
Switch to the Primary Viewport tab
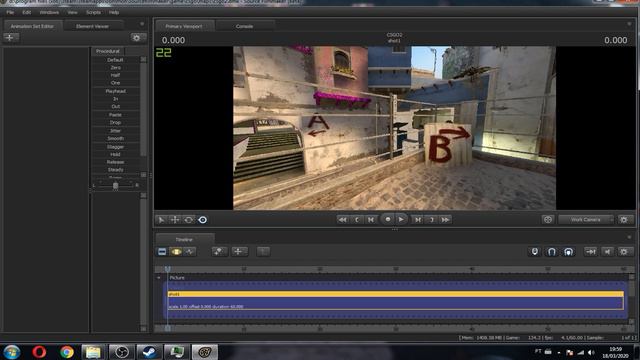point(184,26)
